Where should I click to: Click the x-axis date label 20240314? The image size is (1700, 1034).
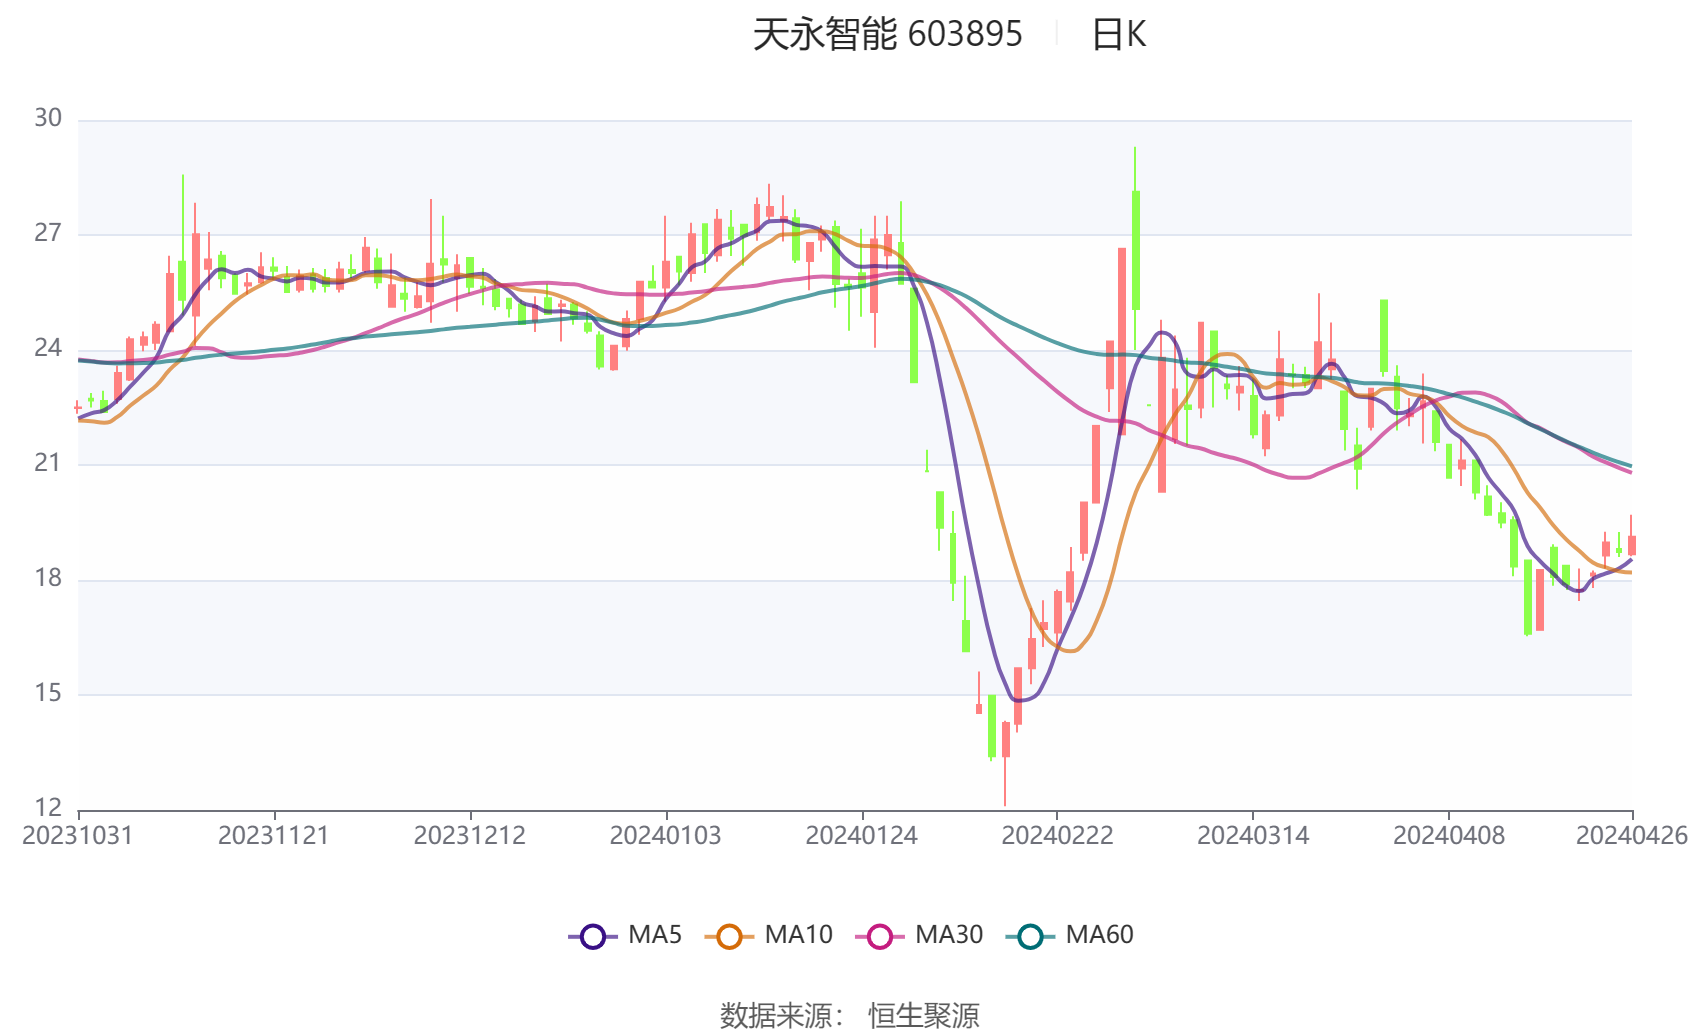(1253, 836)
